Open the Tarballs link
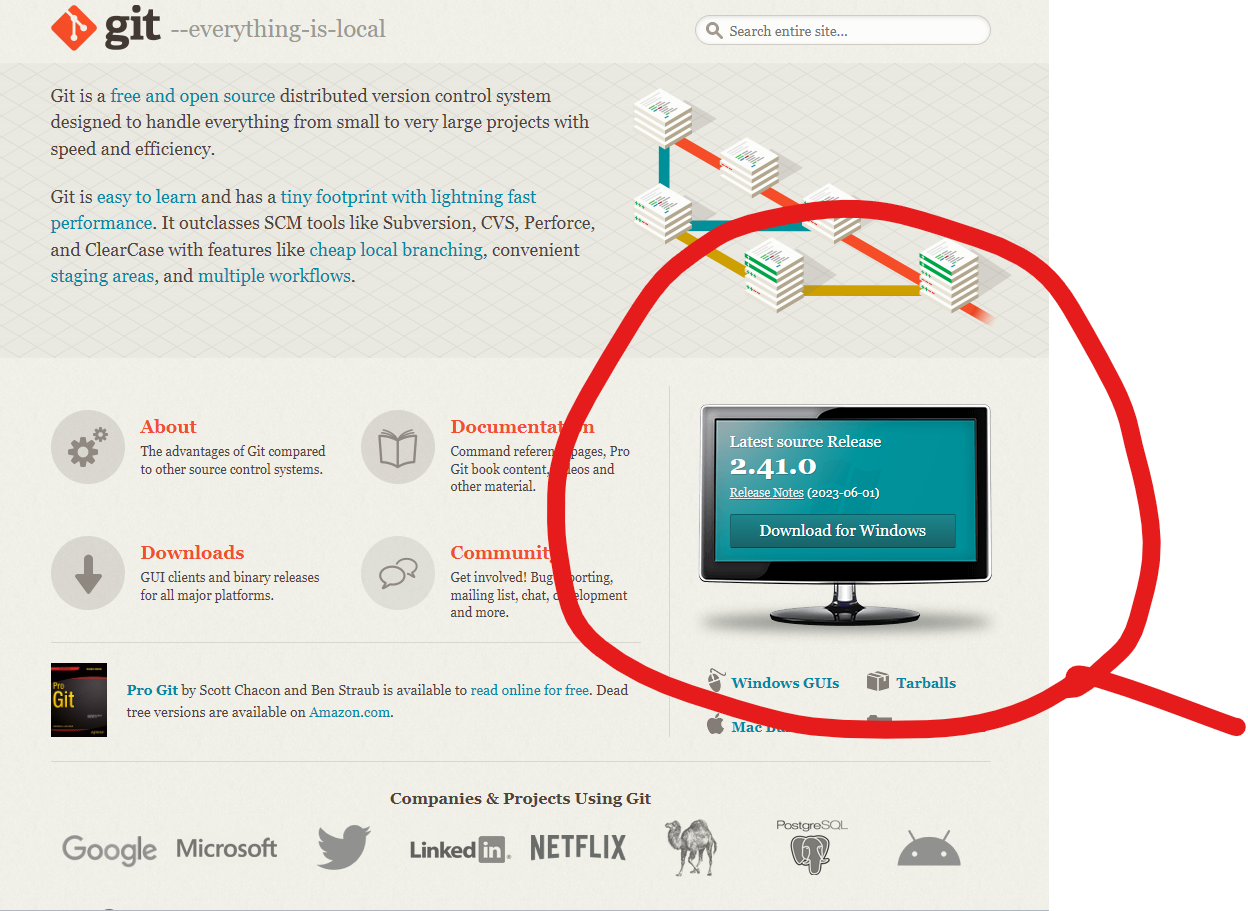 926,683
